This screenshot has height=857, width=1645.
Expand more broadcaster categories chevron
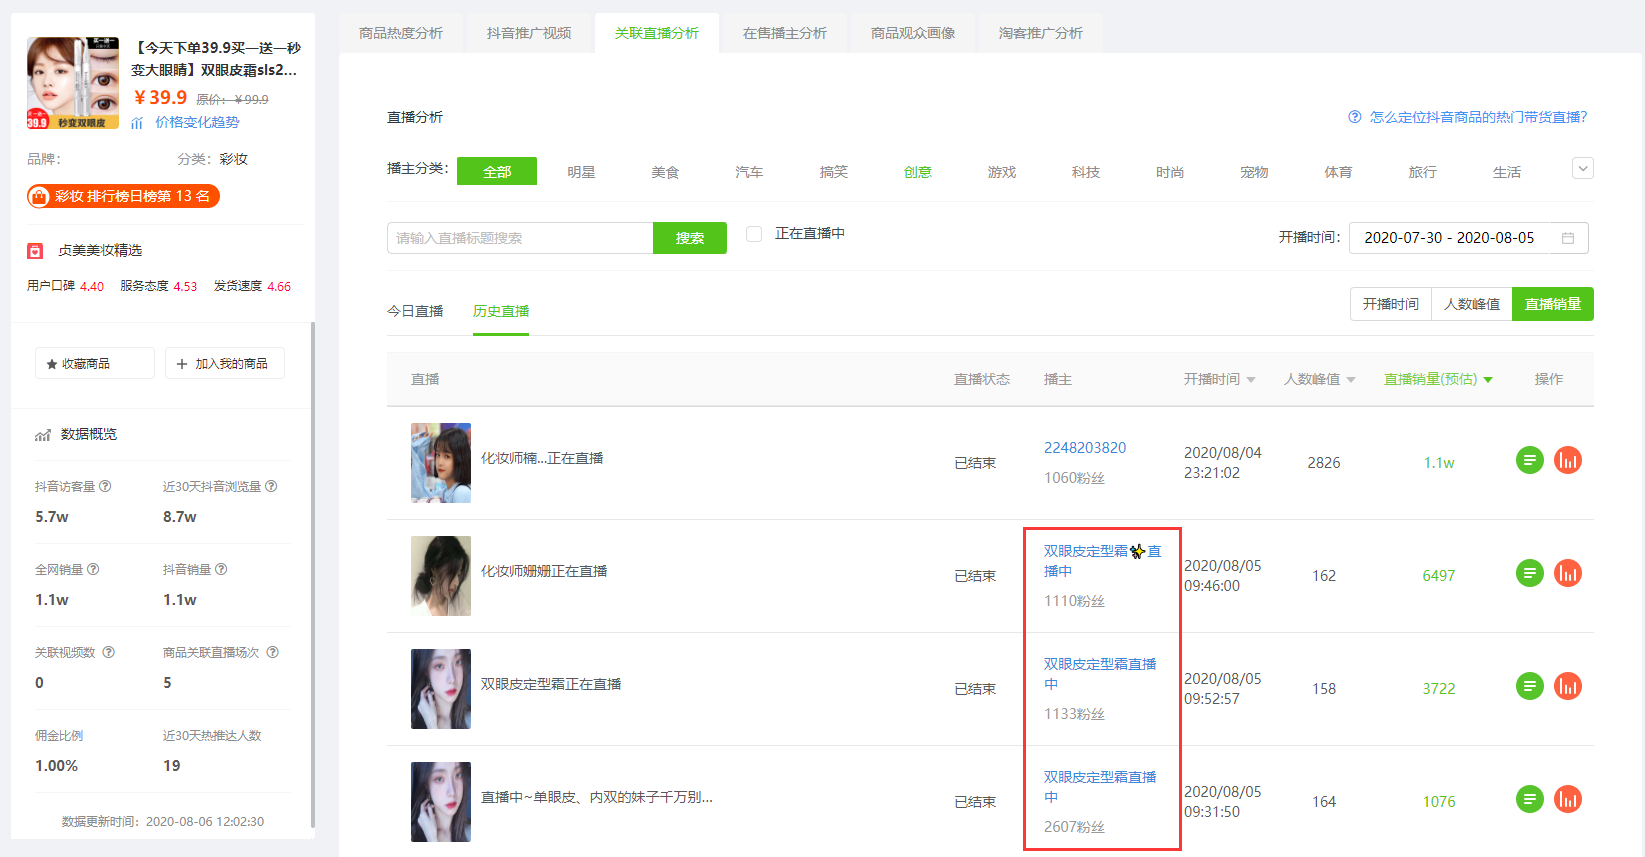[1583, 168]
